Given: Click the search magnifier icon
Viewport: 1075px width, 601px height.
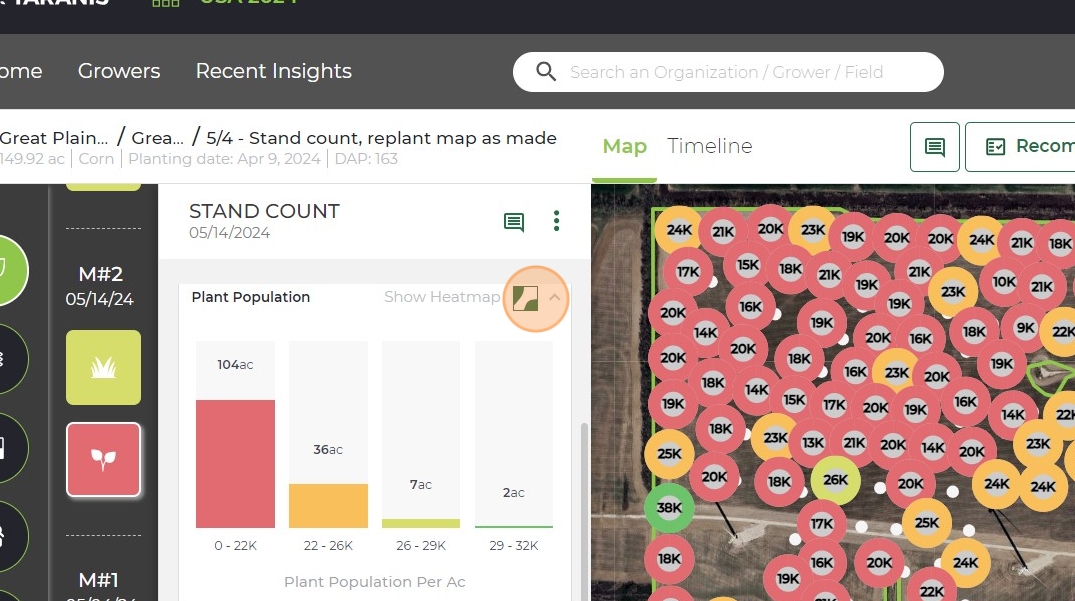Looking at the screenshot, I should tap(546, 71).
